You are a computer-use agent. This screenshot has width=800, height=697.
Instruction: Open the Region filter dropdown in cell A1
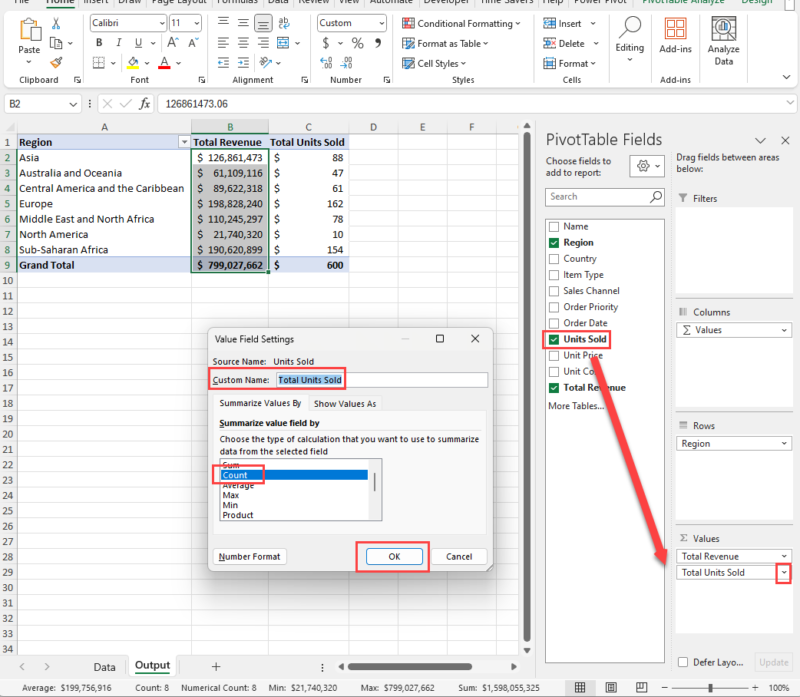(x=184, y=141)
